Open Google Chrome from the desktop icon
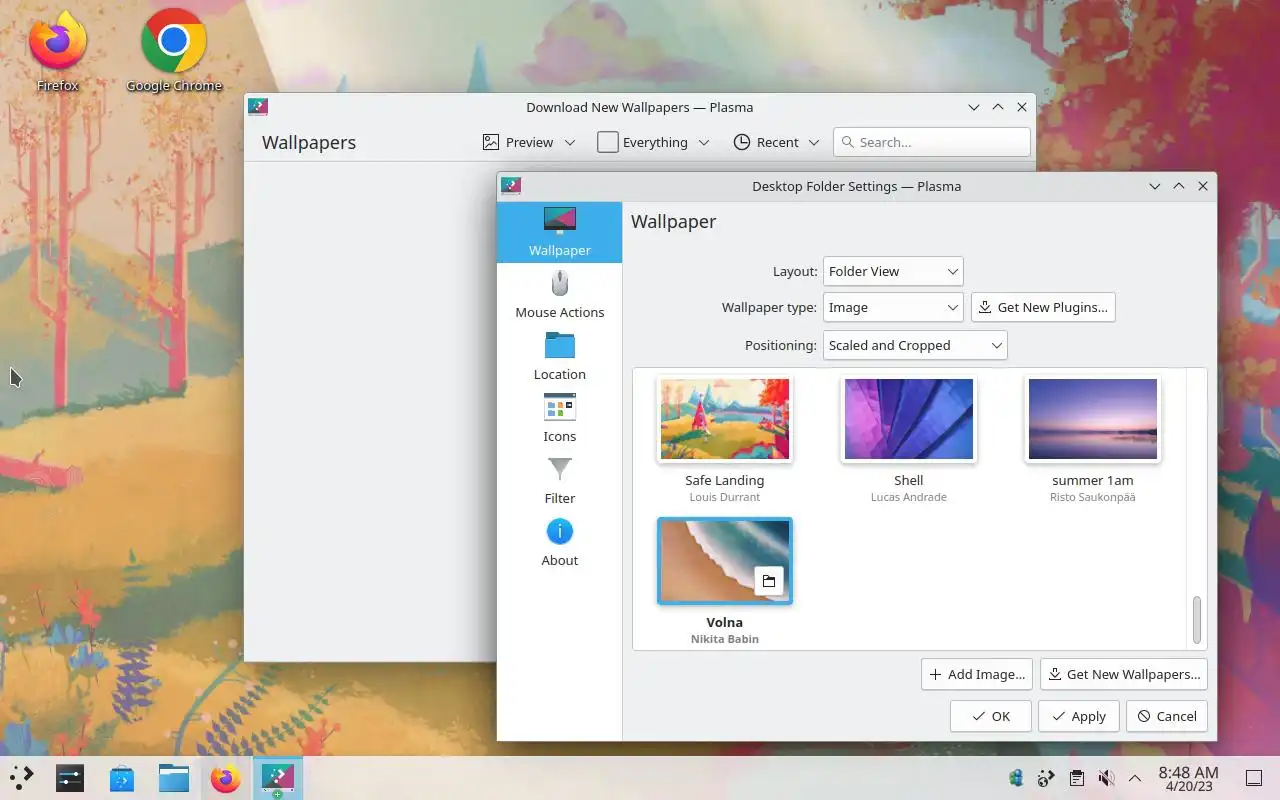This screenshot has height=800, width=1280. pos(174,50)
